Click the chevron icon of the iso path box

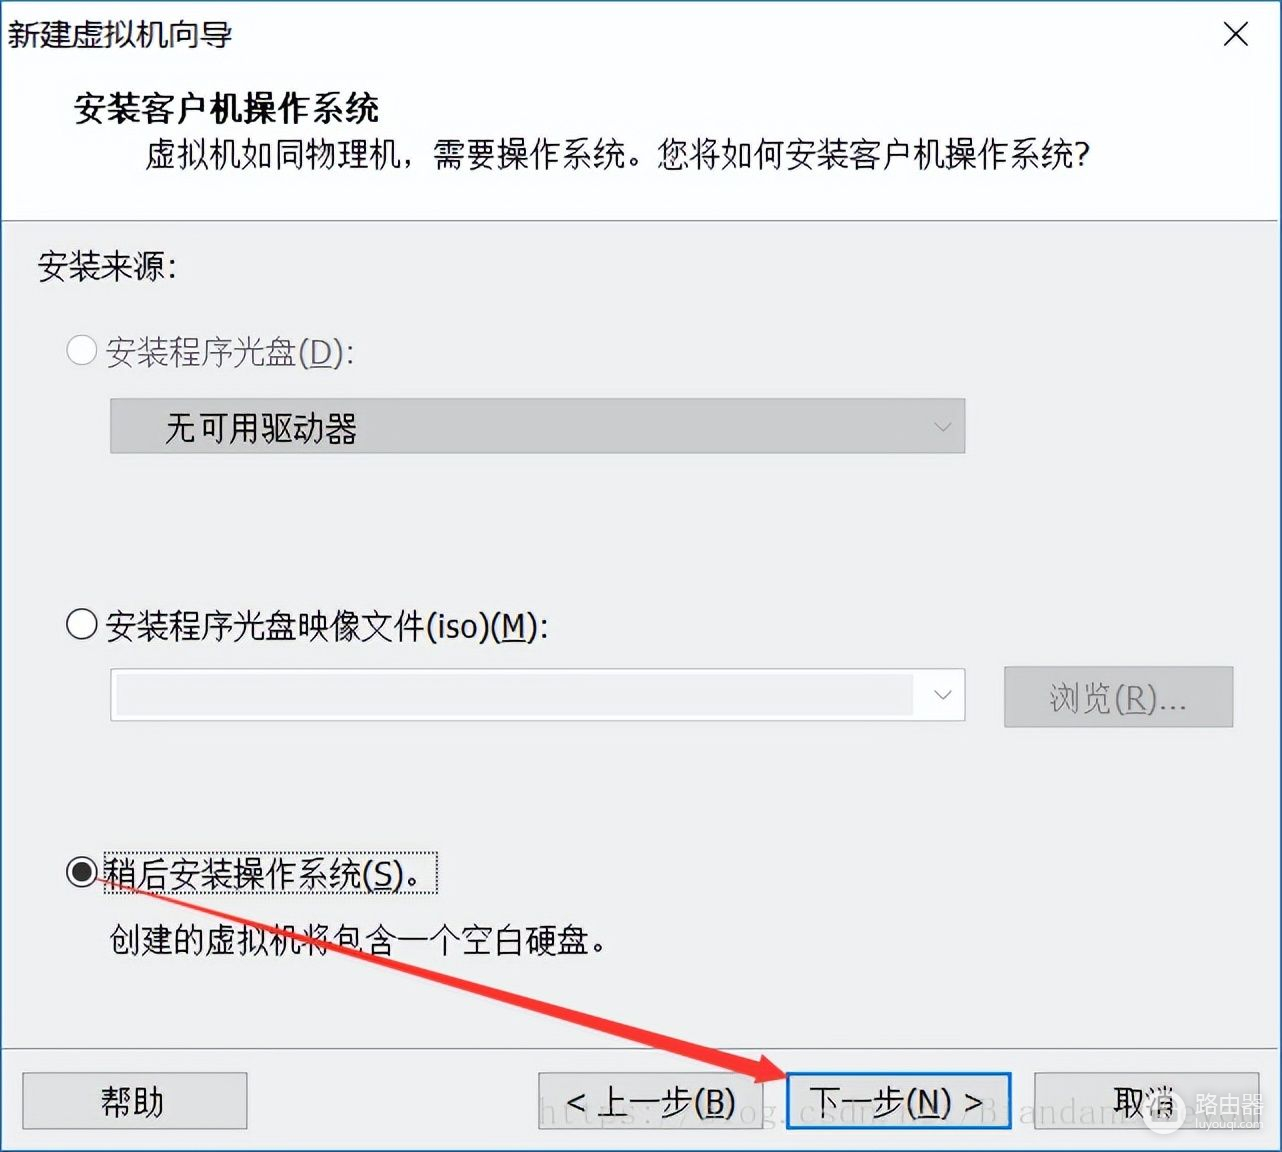pyautogui.click(x=942, y=695)
